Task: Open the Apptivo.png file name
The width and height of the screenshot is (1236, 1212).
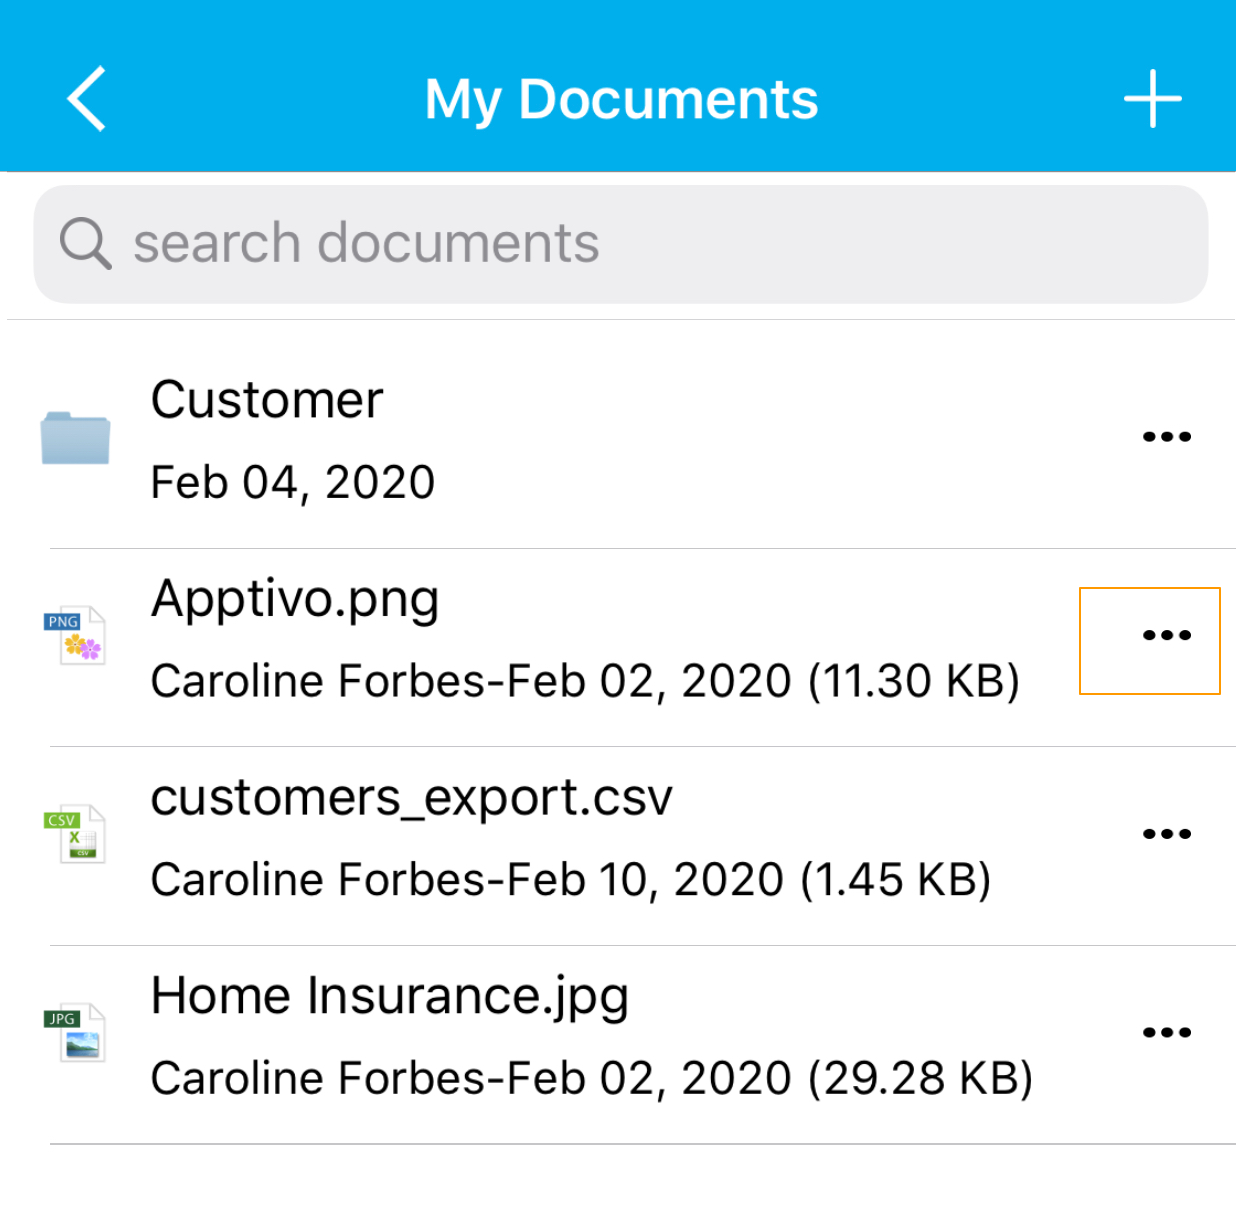Action: [295, 599]
